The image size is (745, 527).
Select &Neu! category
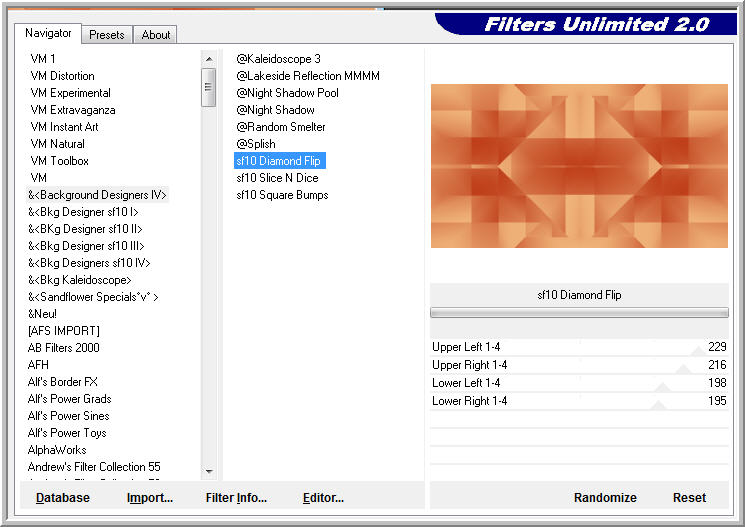click(42, 314)
